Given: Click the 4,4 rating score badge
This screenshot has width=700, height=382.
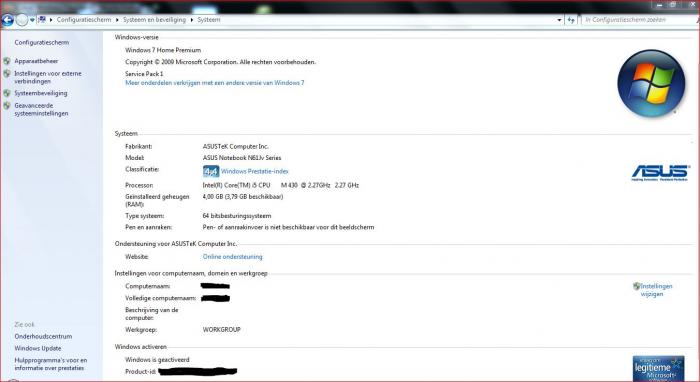Looking at the screenshot, I should point(211,171).
